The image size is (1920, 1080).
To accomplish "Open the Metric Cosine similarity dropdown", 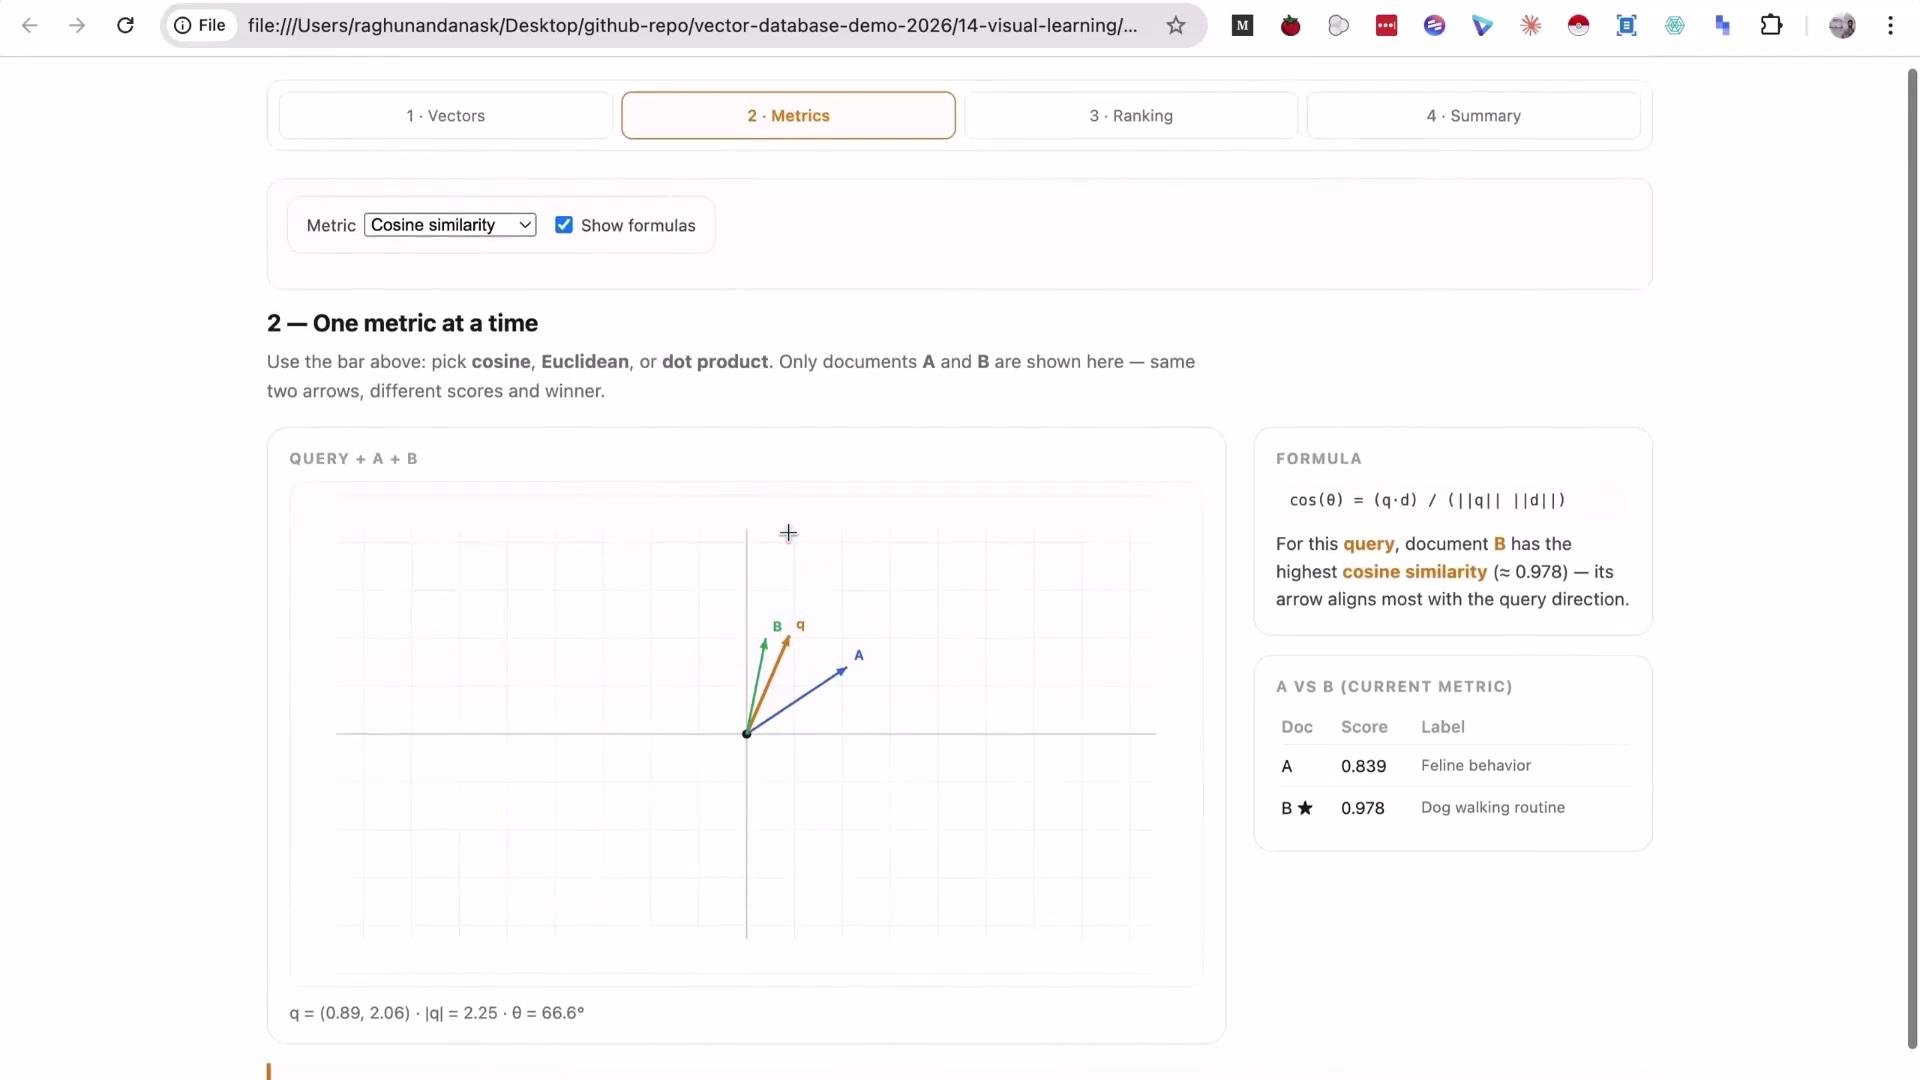I will (x=450, y=225).
